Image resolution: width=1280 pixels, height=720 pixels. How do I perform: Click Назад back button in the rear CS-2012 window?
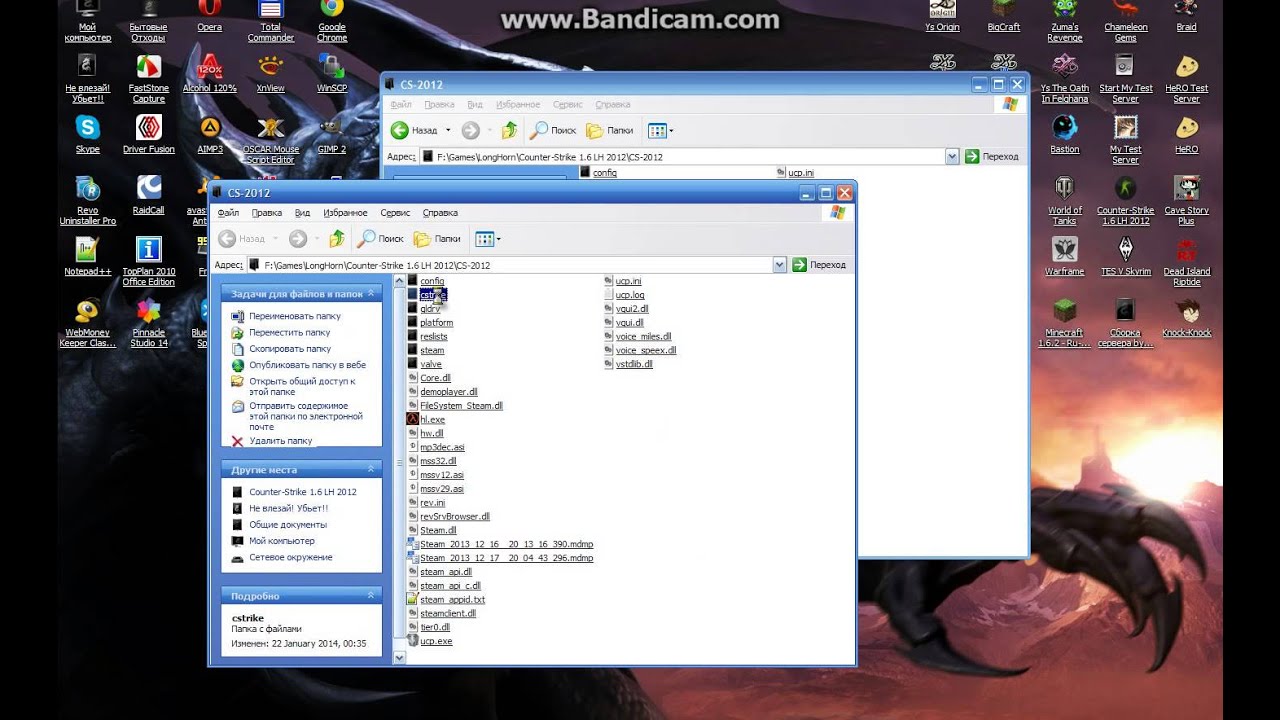414,130
